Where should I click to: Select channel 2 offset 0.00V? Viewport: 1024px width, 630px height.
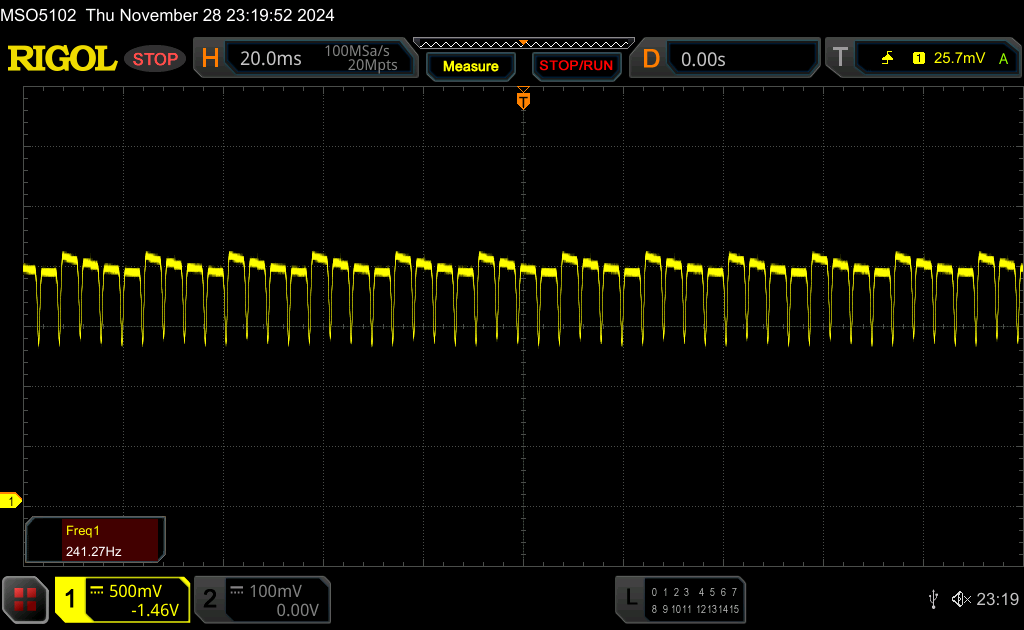[297, 610]
